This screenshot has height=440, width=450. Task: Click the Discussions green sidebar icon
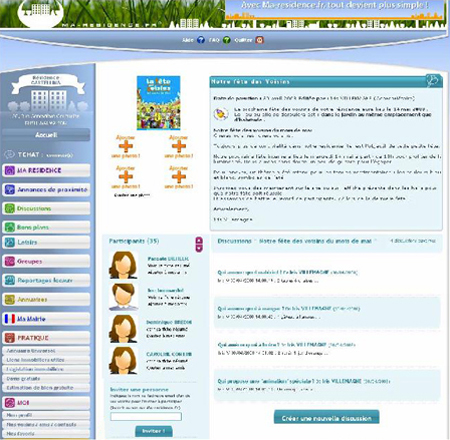click(9, 208)
